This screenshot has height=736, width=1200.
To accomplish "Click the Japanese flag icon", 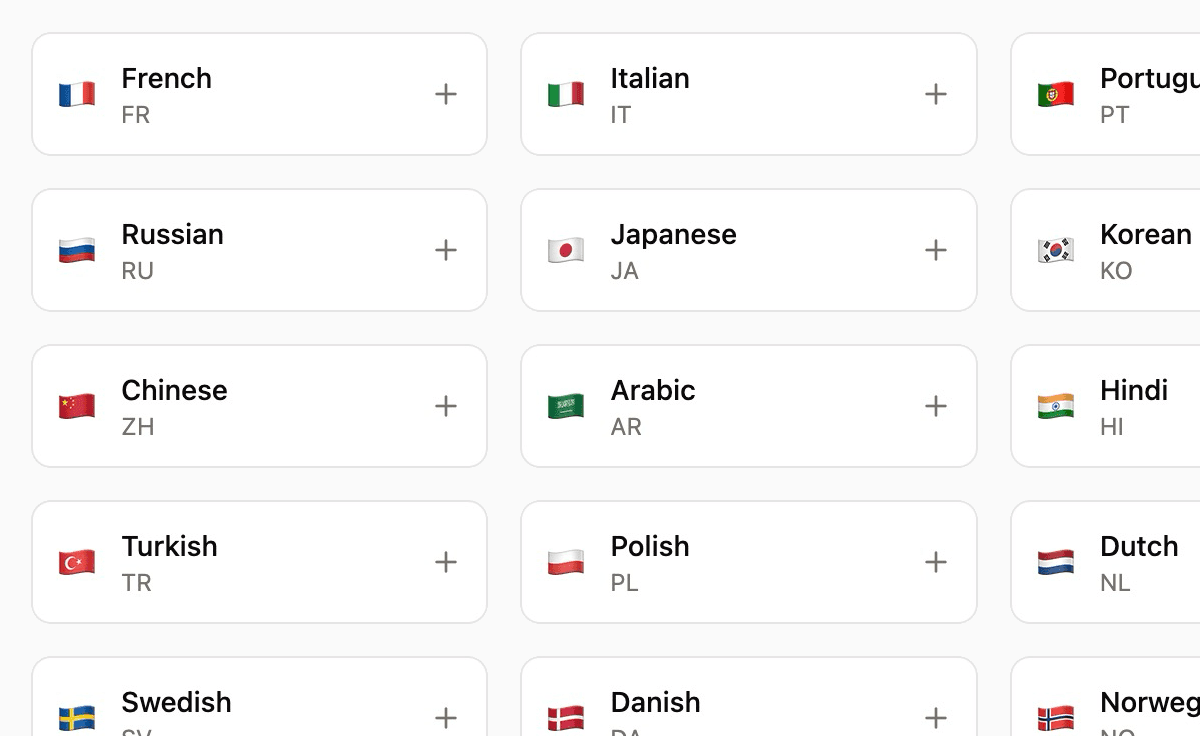I will coord(567,249).
